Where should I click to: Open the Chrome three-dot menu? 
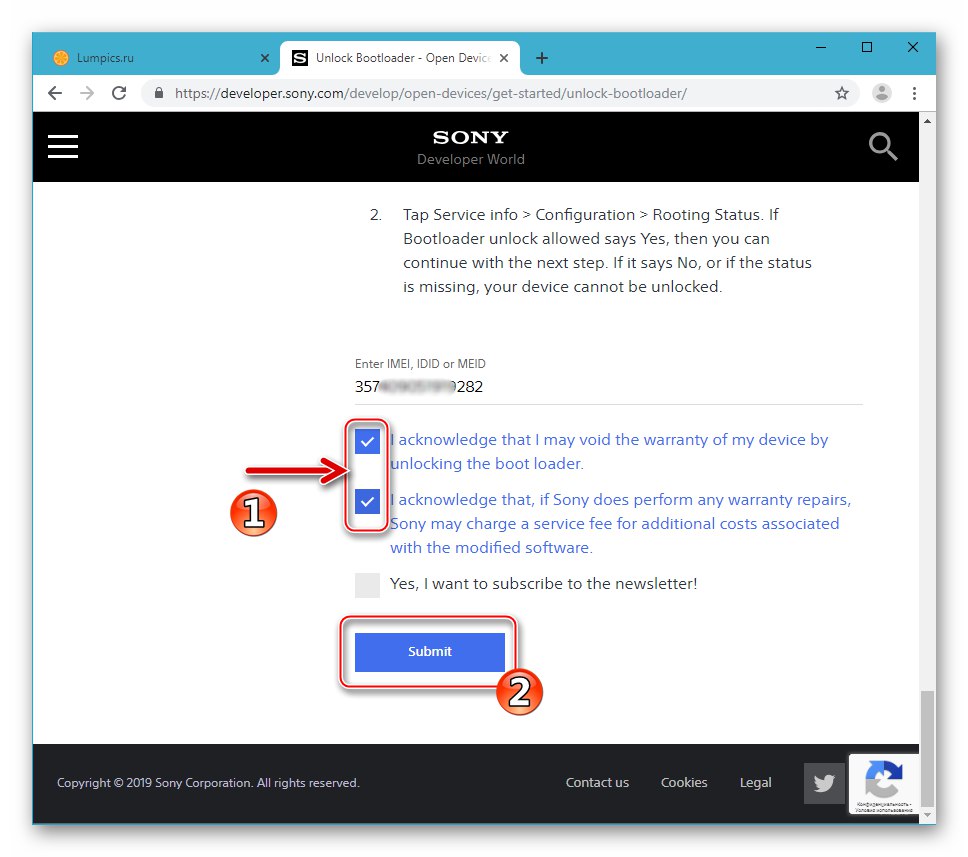(x=914, y=93)
